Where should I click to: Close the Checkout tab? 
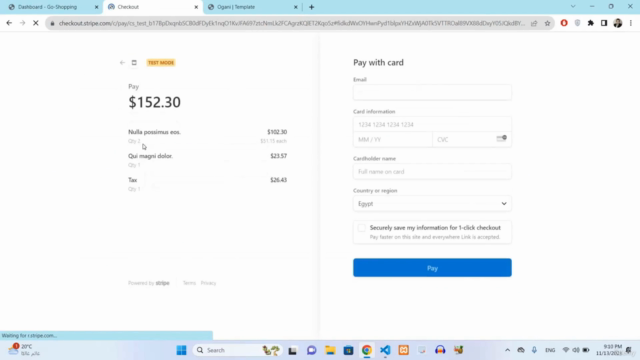click(196, 7)
